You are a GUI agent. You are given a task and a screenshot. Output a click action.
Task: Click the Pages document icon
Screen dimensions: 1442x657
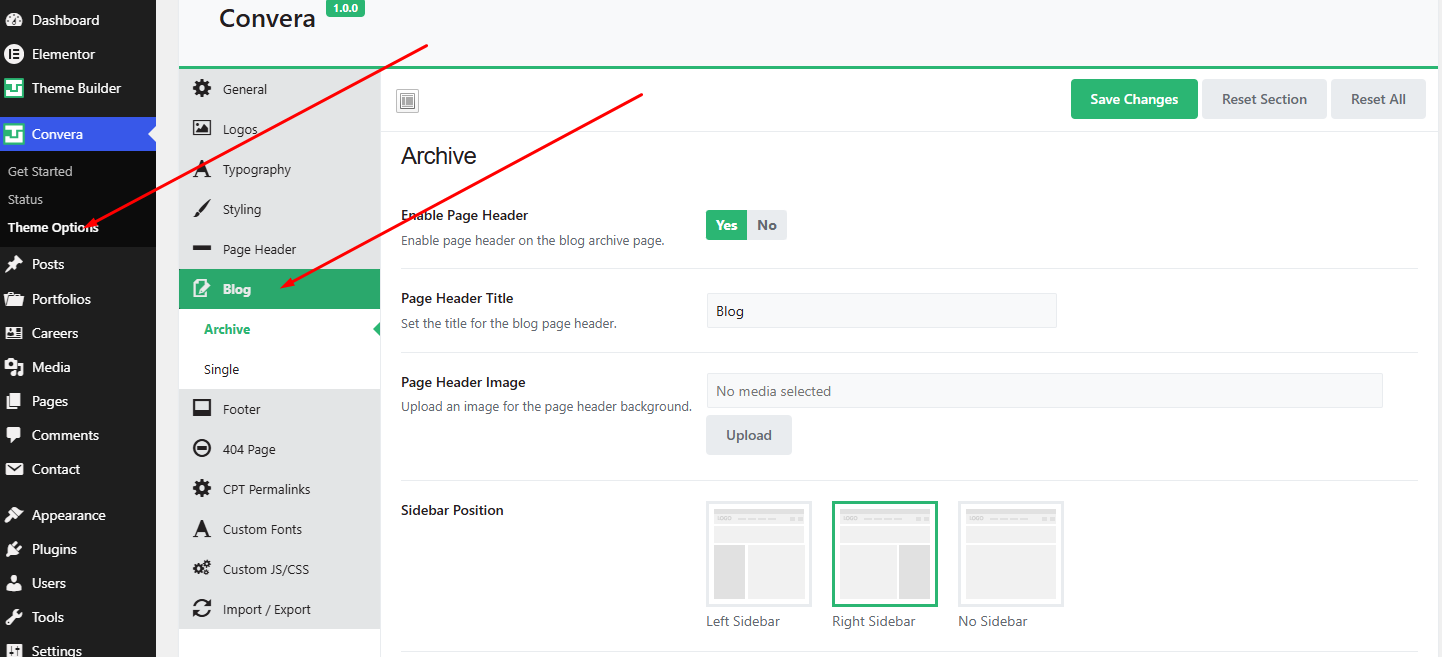[14, 401]
